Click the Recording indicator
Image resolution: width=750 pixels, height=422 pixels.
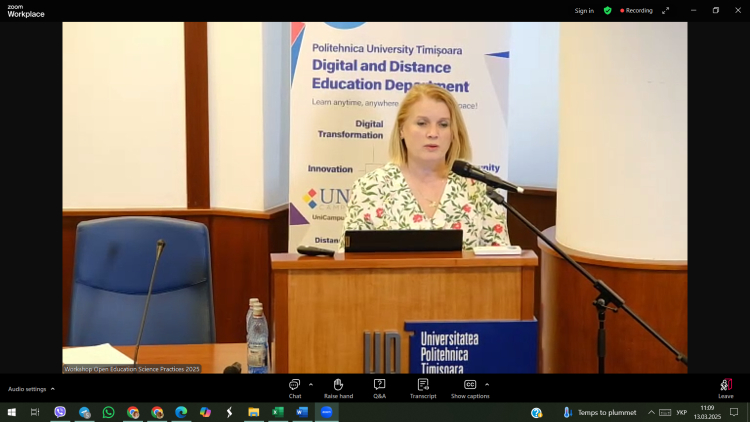636,11
